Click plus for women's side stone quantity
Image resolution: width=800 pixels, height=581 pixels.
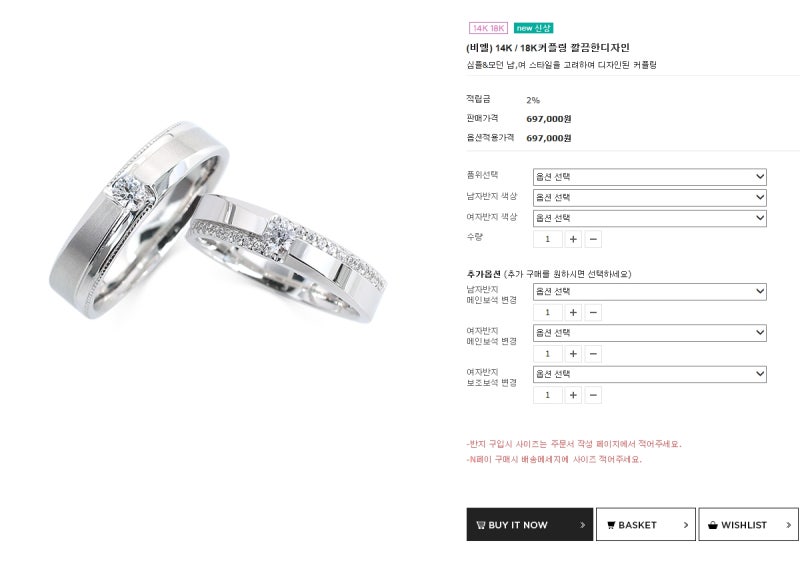coord(573,395)
